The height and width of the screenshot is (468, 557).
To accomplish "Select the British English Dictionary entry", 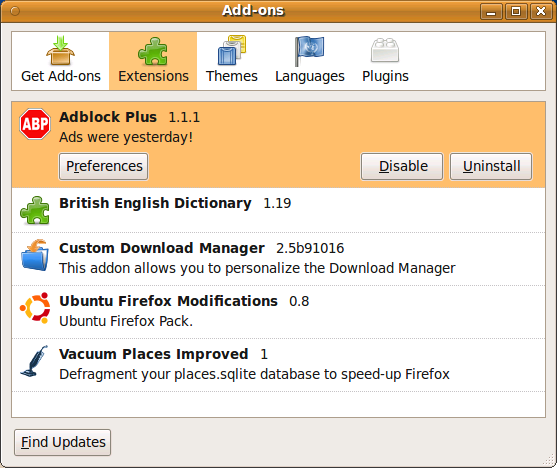I will tap(278, 210).
